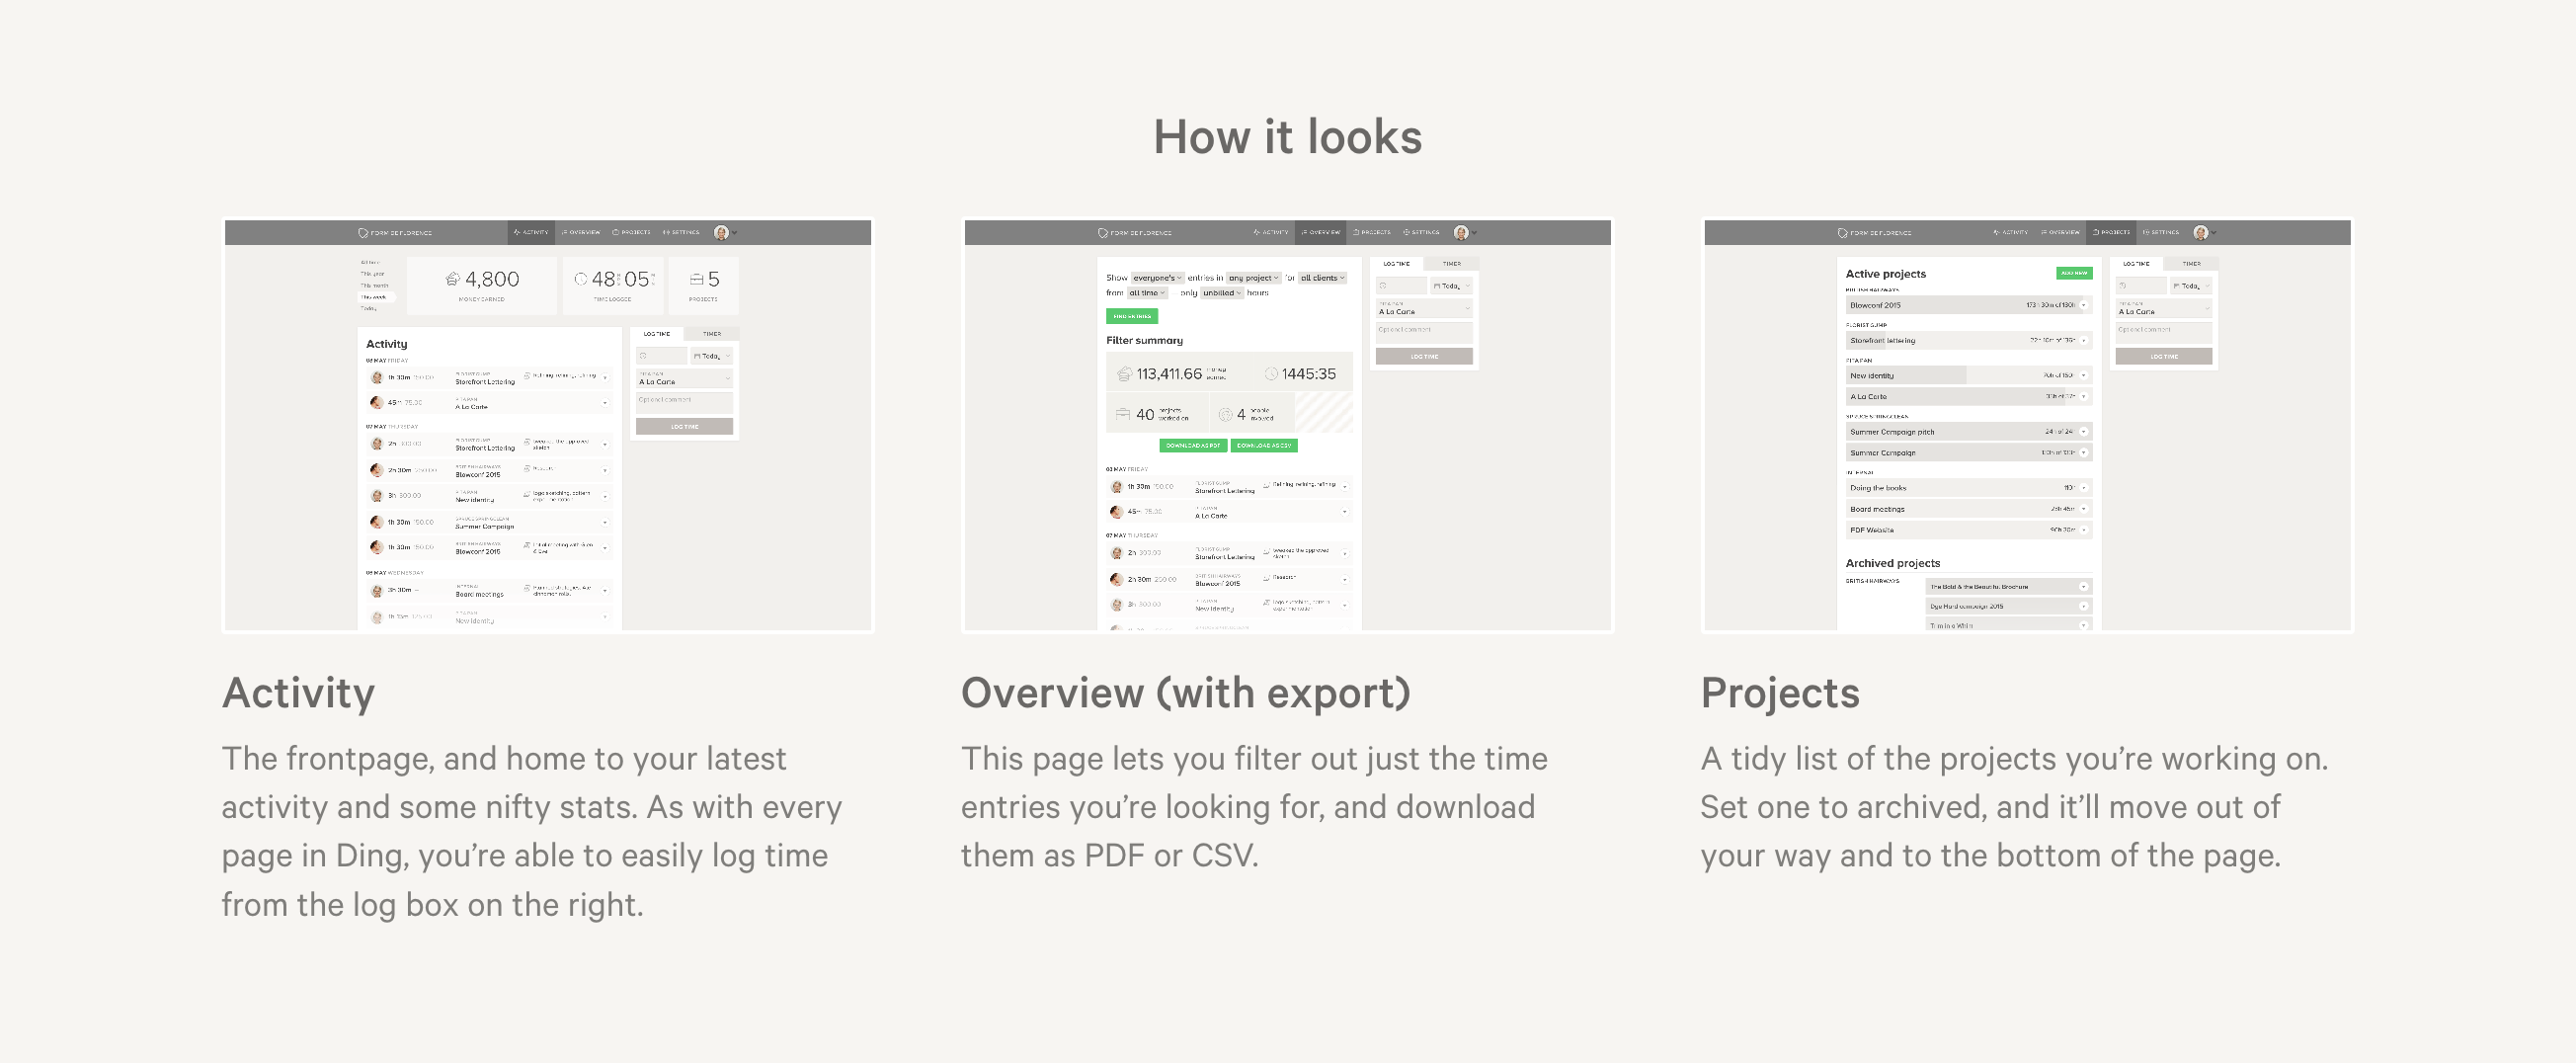Click the Board meetings project row
2576x1063 pixels.
pos(1969,509)
